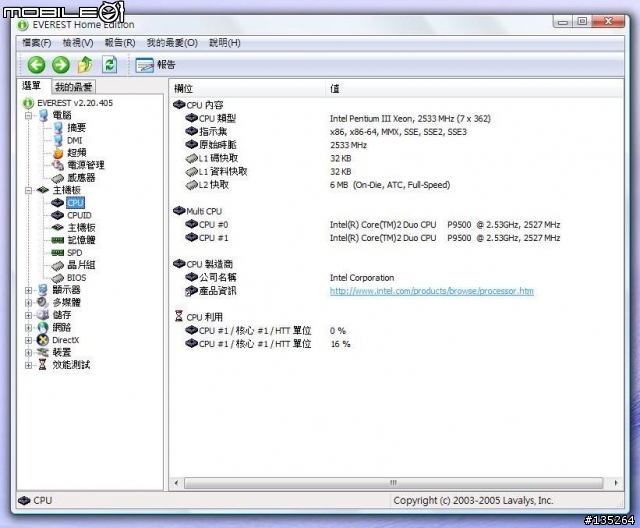Screen dimensions: 640x528
Task: Click the green Back arrow toolbar button
Action: pyautogui.click(x=36, y=65)
